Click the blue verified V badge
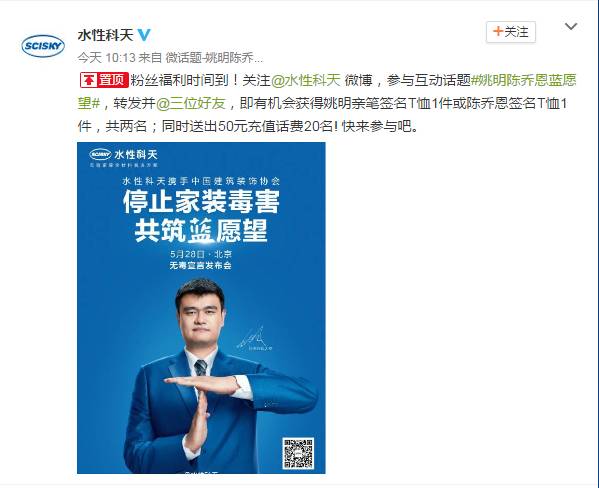The image size is (599, 488). tap(144, 35)
